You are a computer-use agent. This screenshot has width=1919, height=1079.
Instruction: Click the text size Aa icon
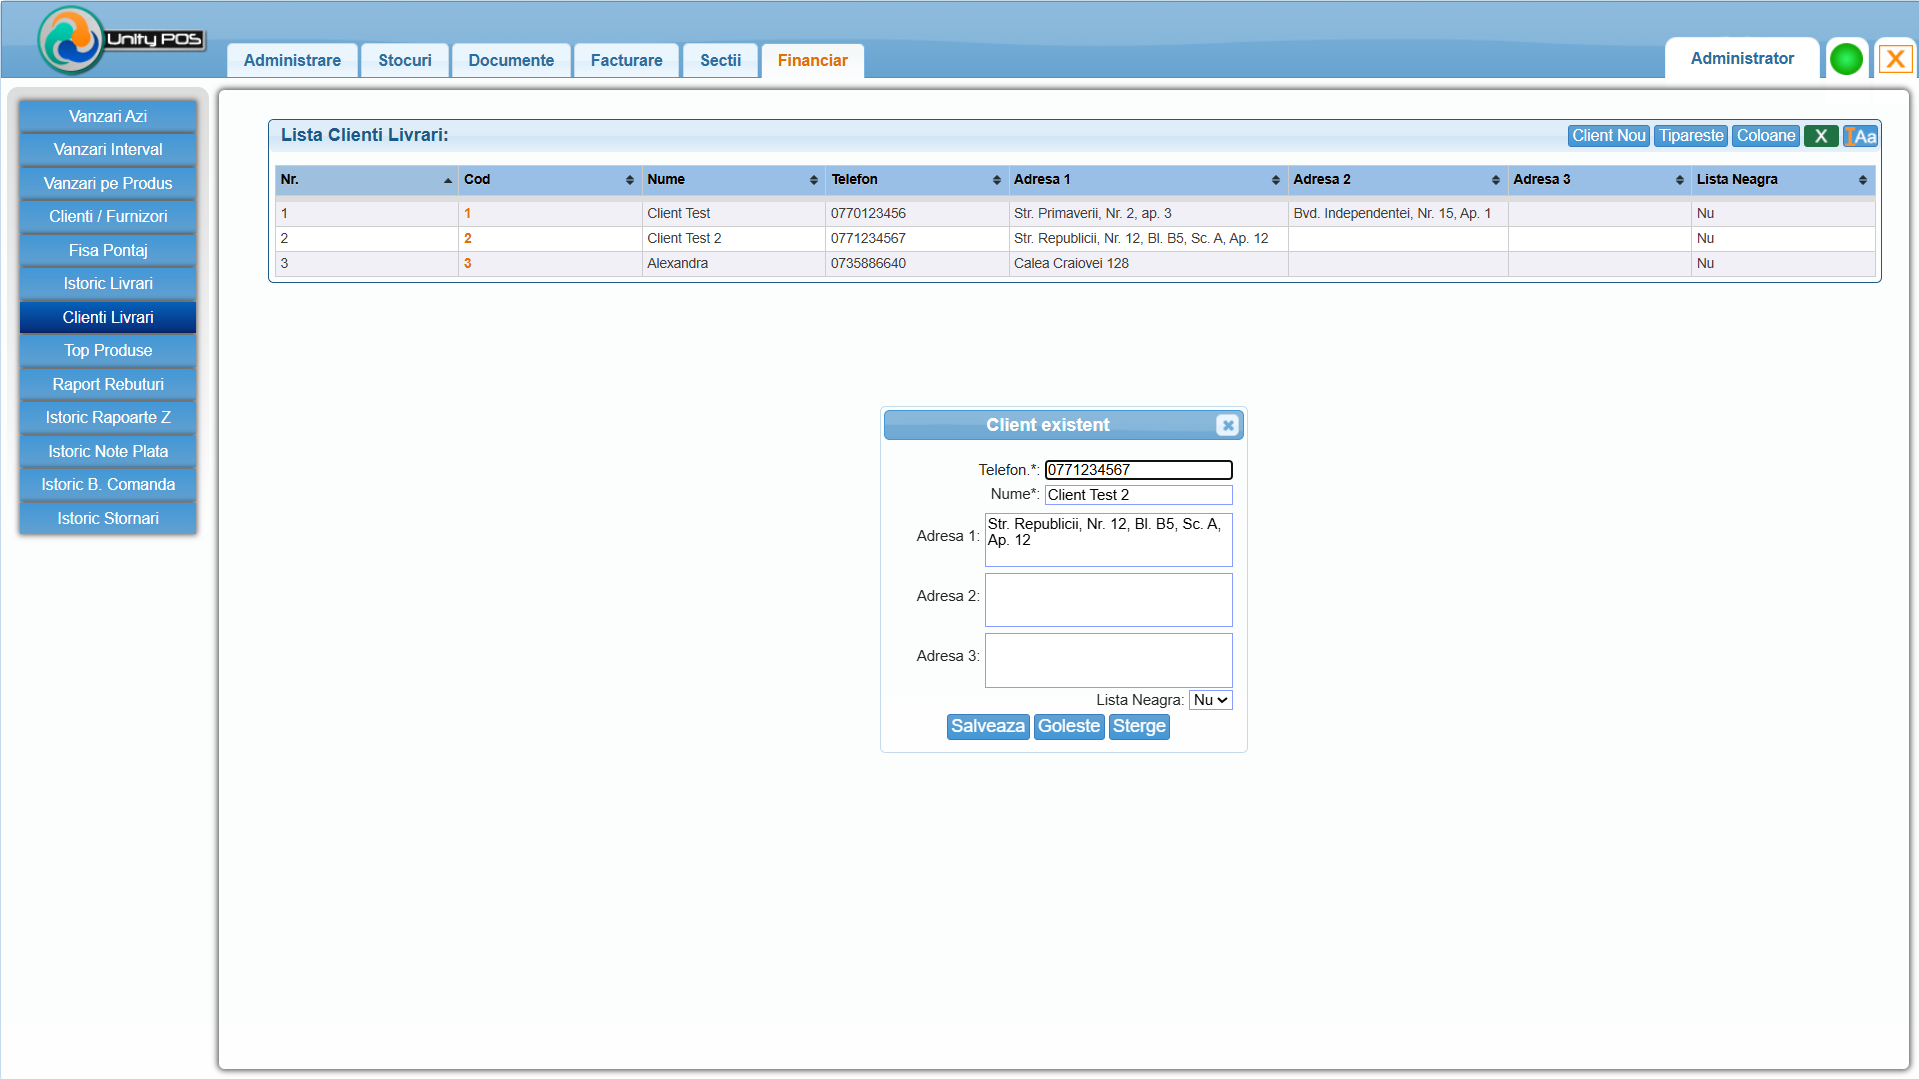[1860, 136]
